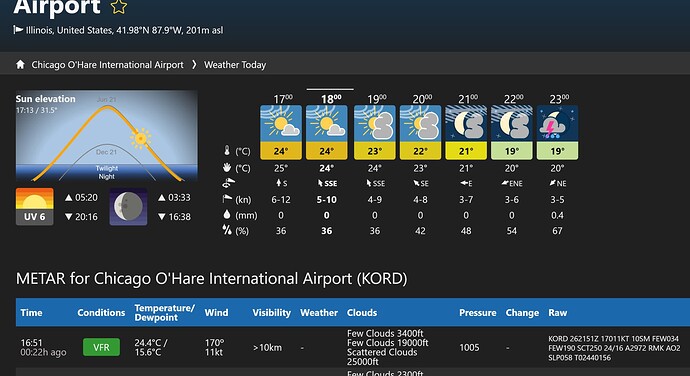The width and height of the screenshot is (690, 376).
Task: Click the METAR time 16:51 cell
Action: click(43, 347)
